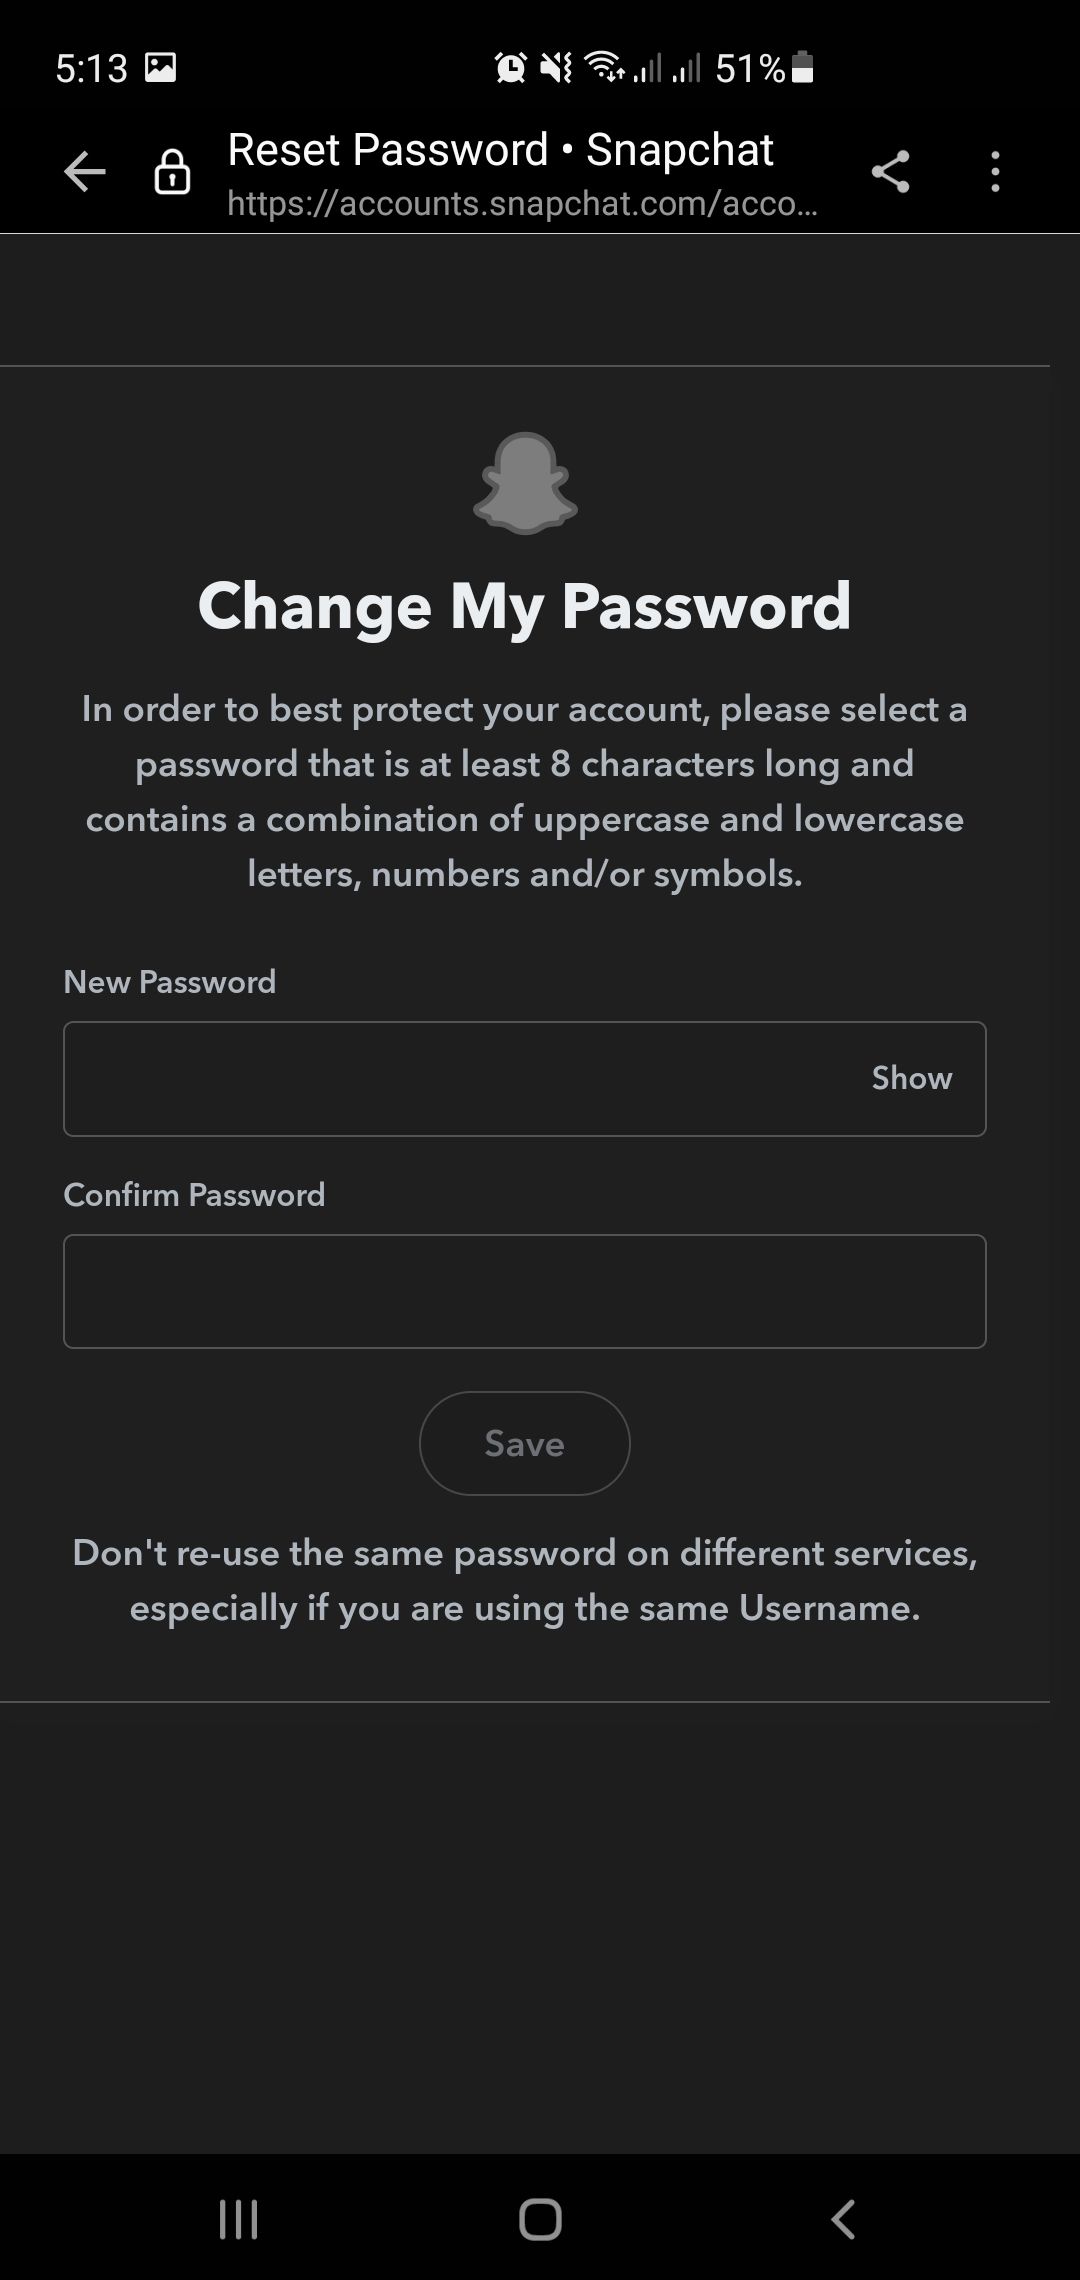
Task: Tap the share icon in the toolbar
Action: [890, 172]
